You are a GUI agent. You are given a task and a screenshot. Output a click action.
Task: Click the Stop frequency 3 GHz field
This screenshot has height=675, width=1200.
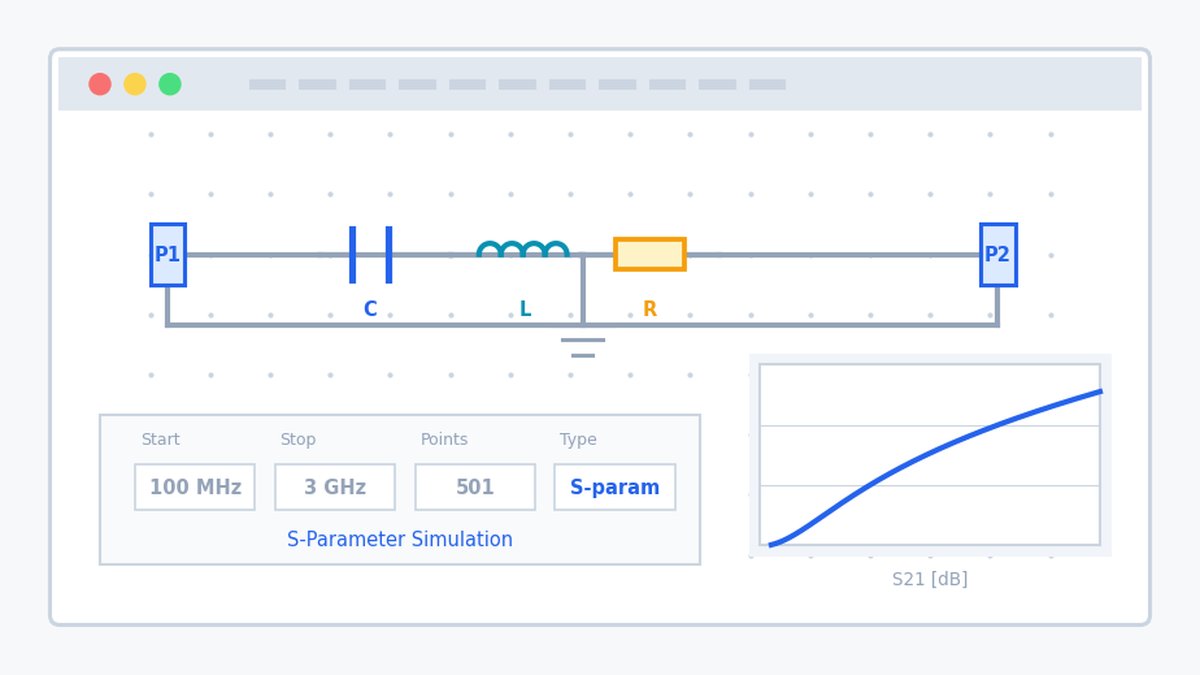click(x=335, y=487)
